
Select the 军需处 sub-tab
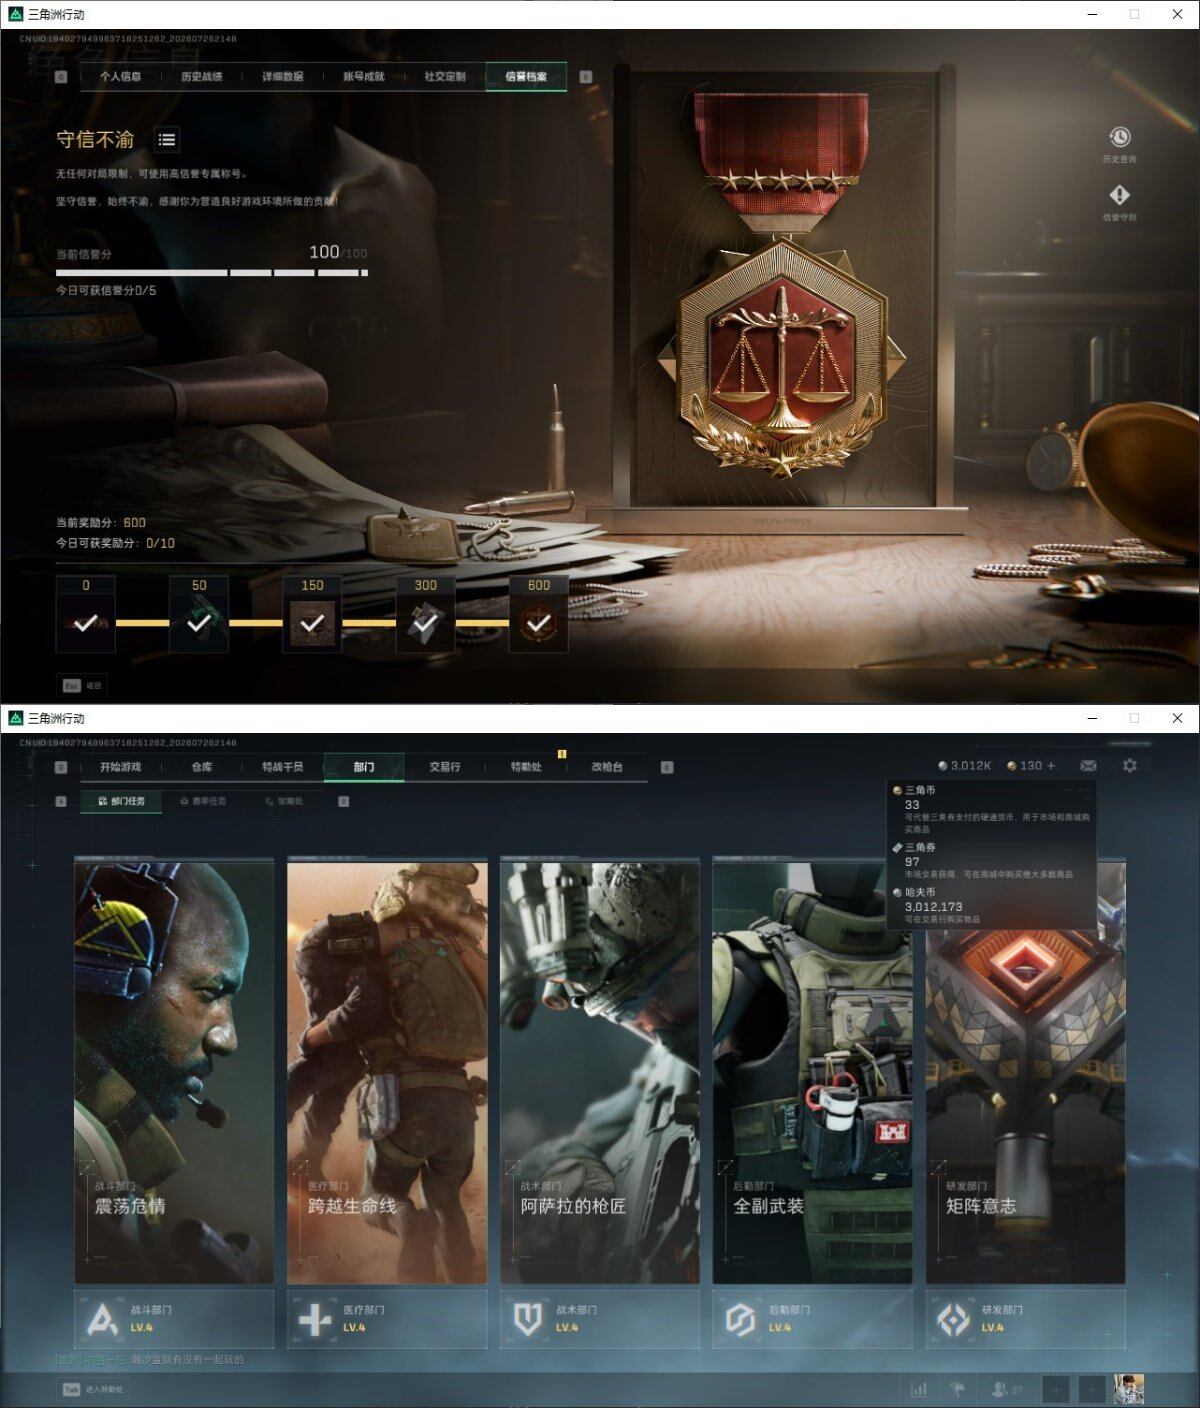click(284, 801)
